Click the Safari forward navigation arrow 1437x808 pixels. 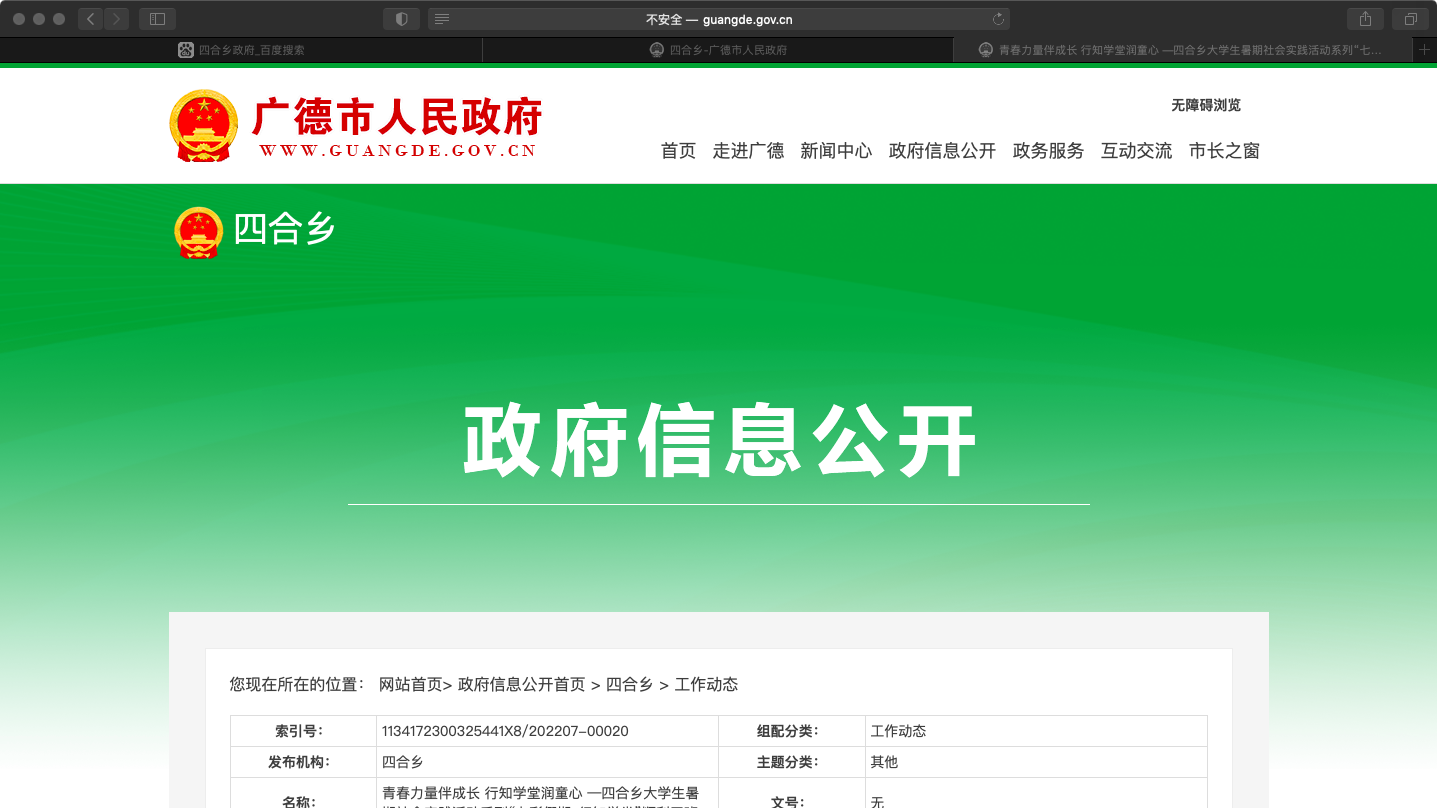[x=117, y=19]
